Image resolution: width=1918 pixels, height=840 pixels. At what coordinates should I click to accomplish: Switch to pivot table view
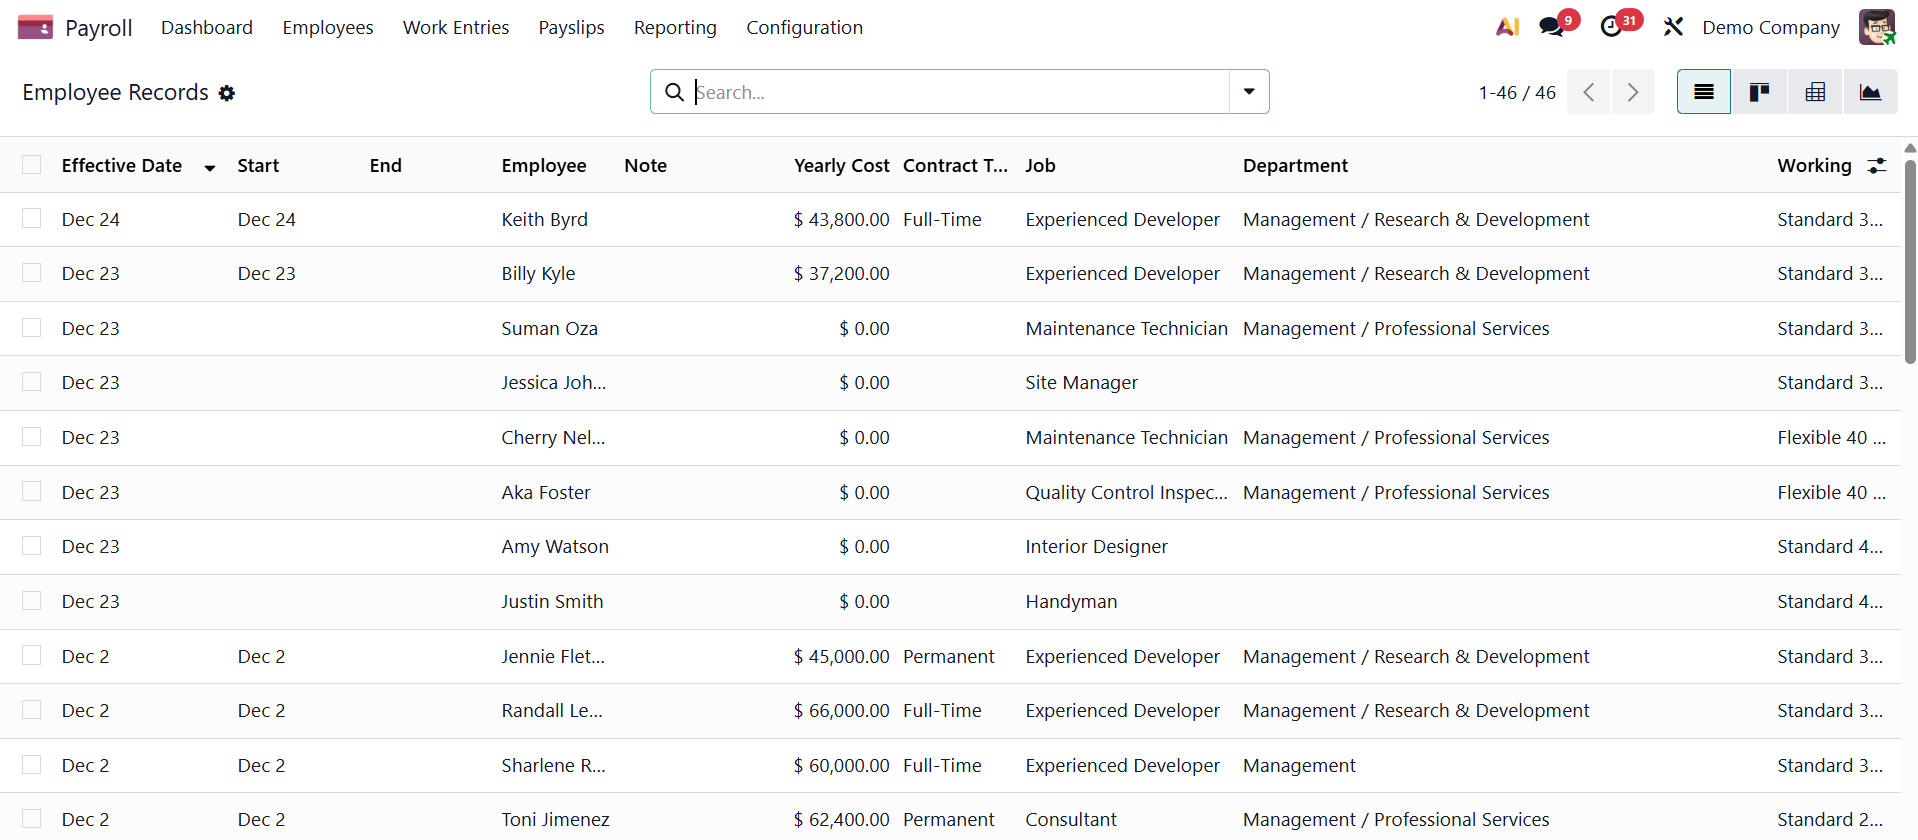1815,92
